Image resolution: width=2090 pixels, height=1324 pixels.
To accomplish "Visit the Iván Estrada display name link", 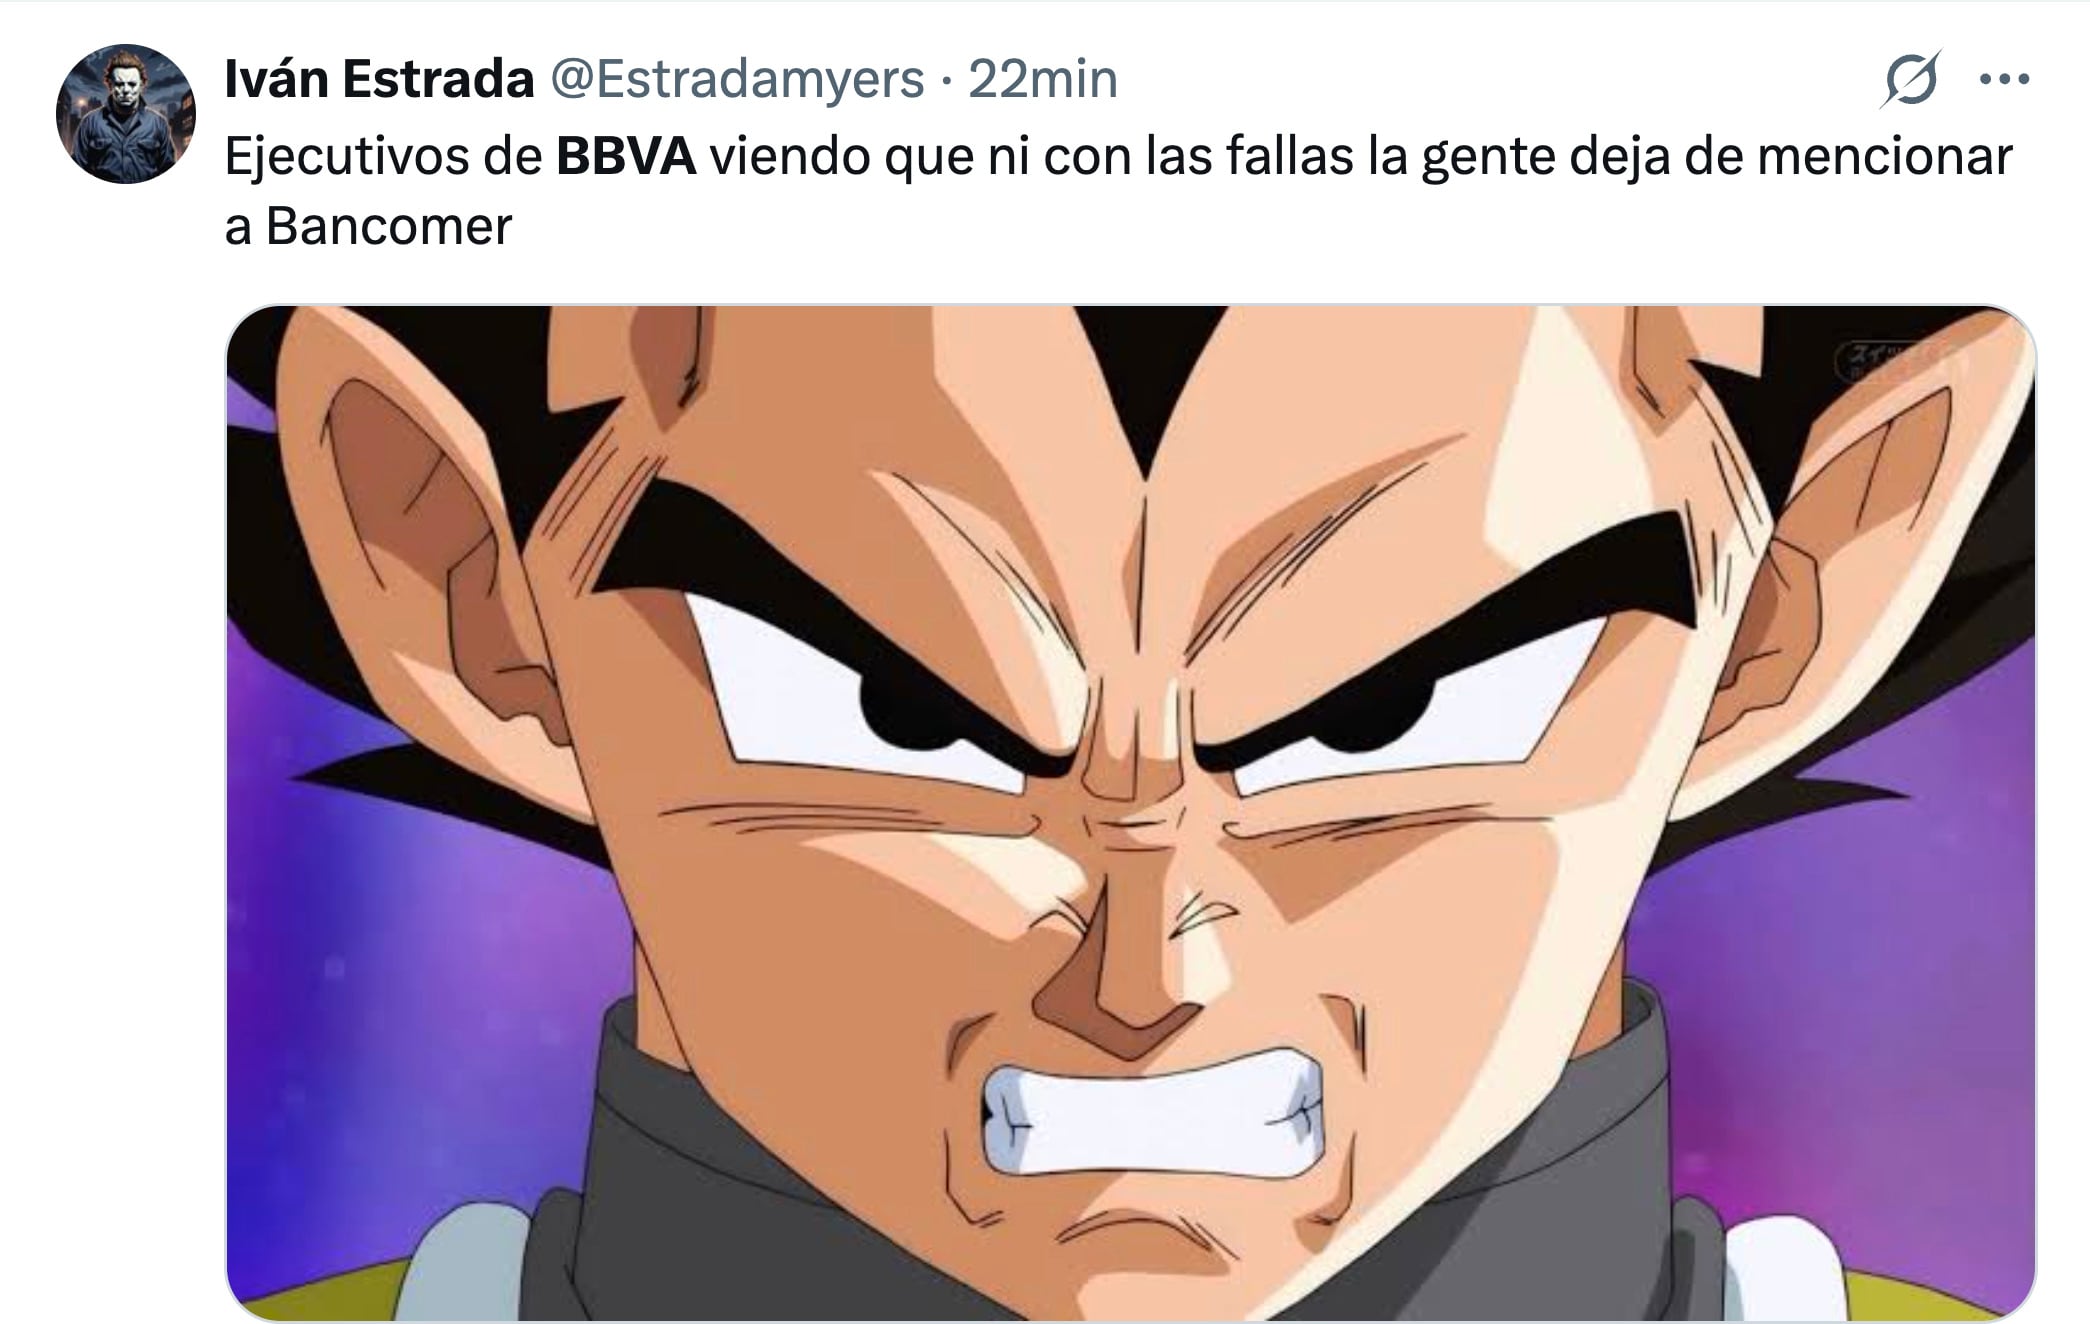I will point(379,79).
